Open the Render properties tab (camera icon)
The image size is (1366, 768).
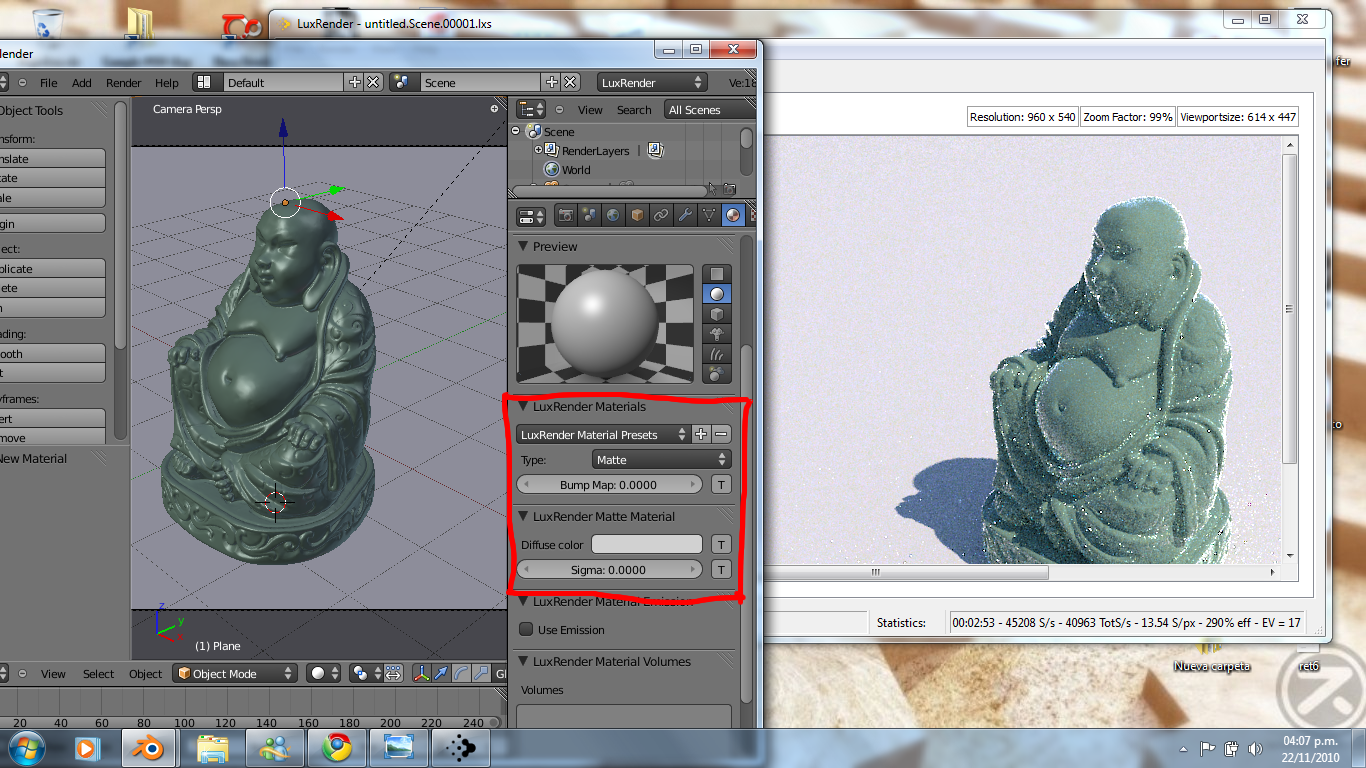565,215
